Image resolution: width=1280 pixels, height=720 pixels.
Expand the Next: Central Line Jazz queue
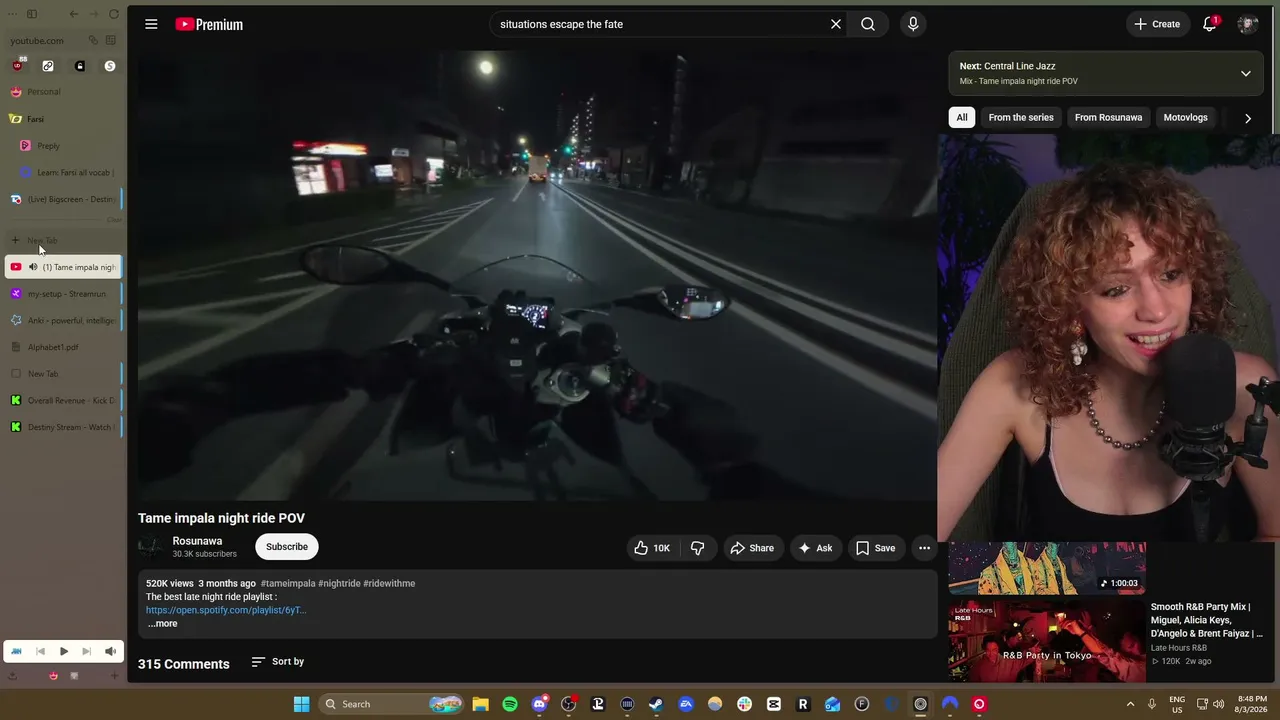(1246, 73)
